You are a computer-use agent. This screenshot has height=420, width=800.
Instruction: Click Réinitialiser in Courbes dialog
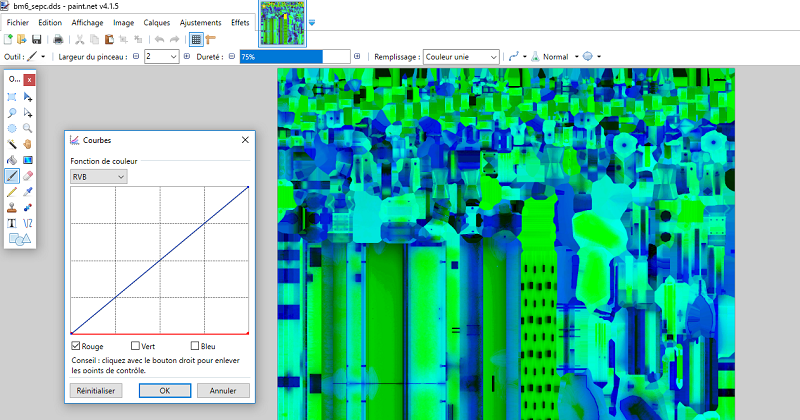coord(96,390)
